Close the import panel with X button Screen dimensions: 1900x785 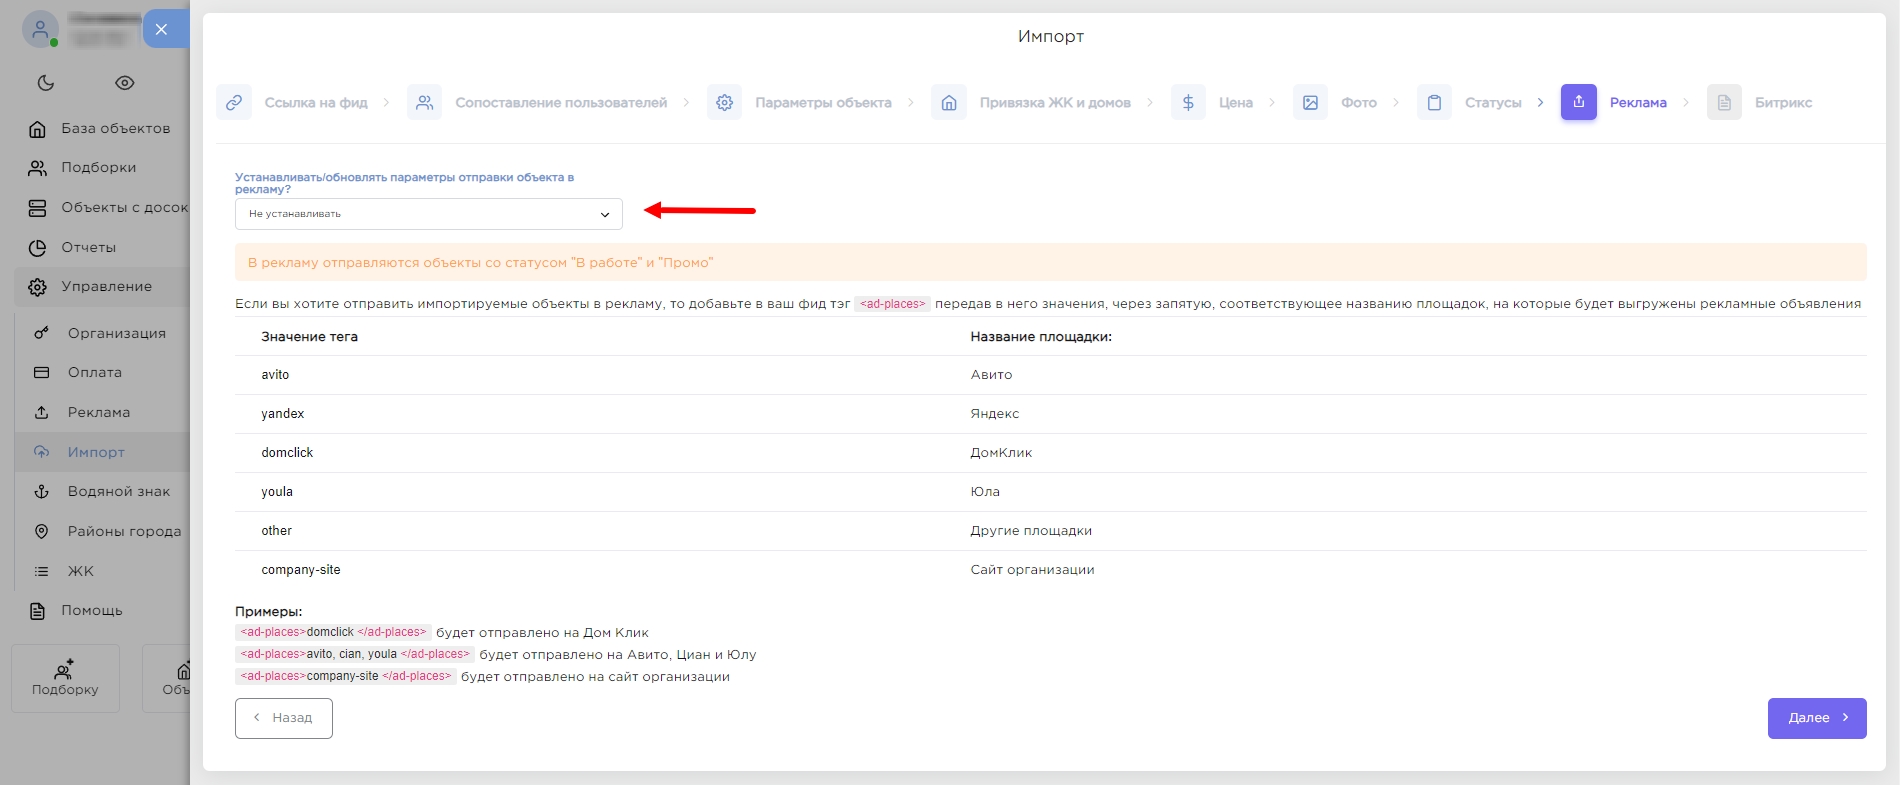pos(161,29)
